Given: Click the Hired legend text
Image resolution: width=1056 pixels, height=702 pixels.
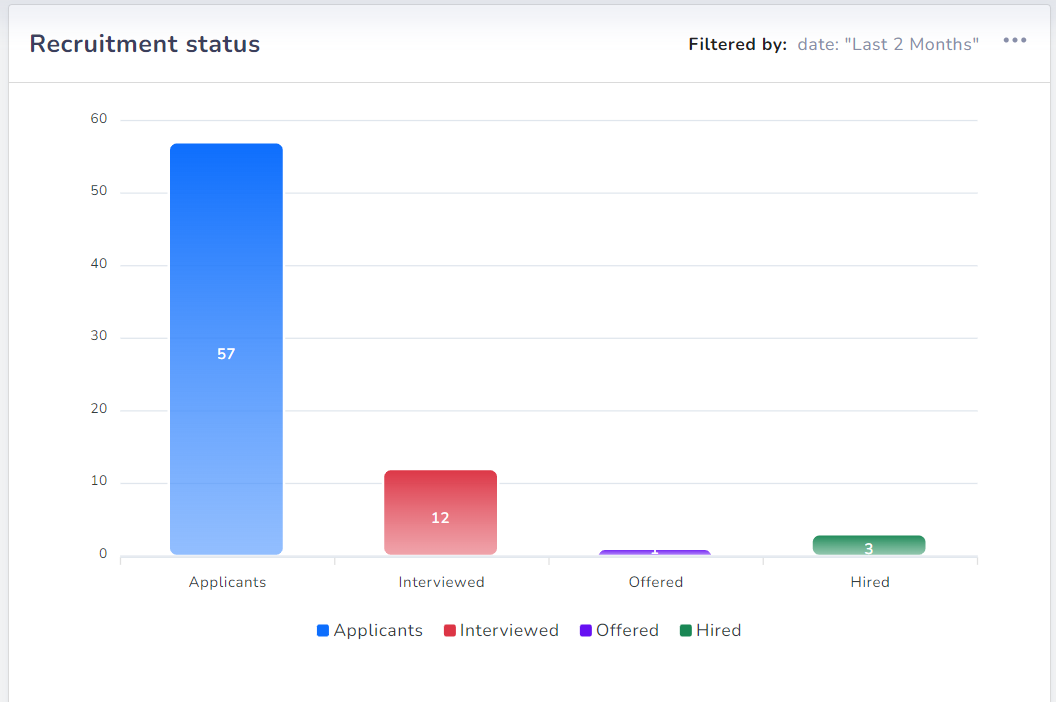Looking at the screenshot, I should pos(721,630).
